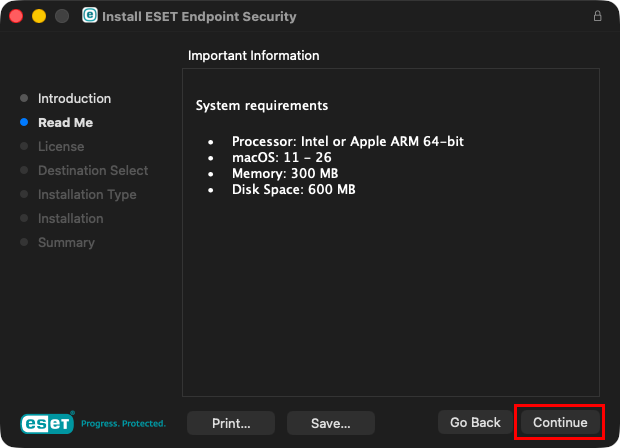Click the License step in the sidebar
The image size is (620, 448).
(x=61, y=146)
